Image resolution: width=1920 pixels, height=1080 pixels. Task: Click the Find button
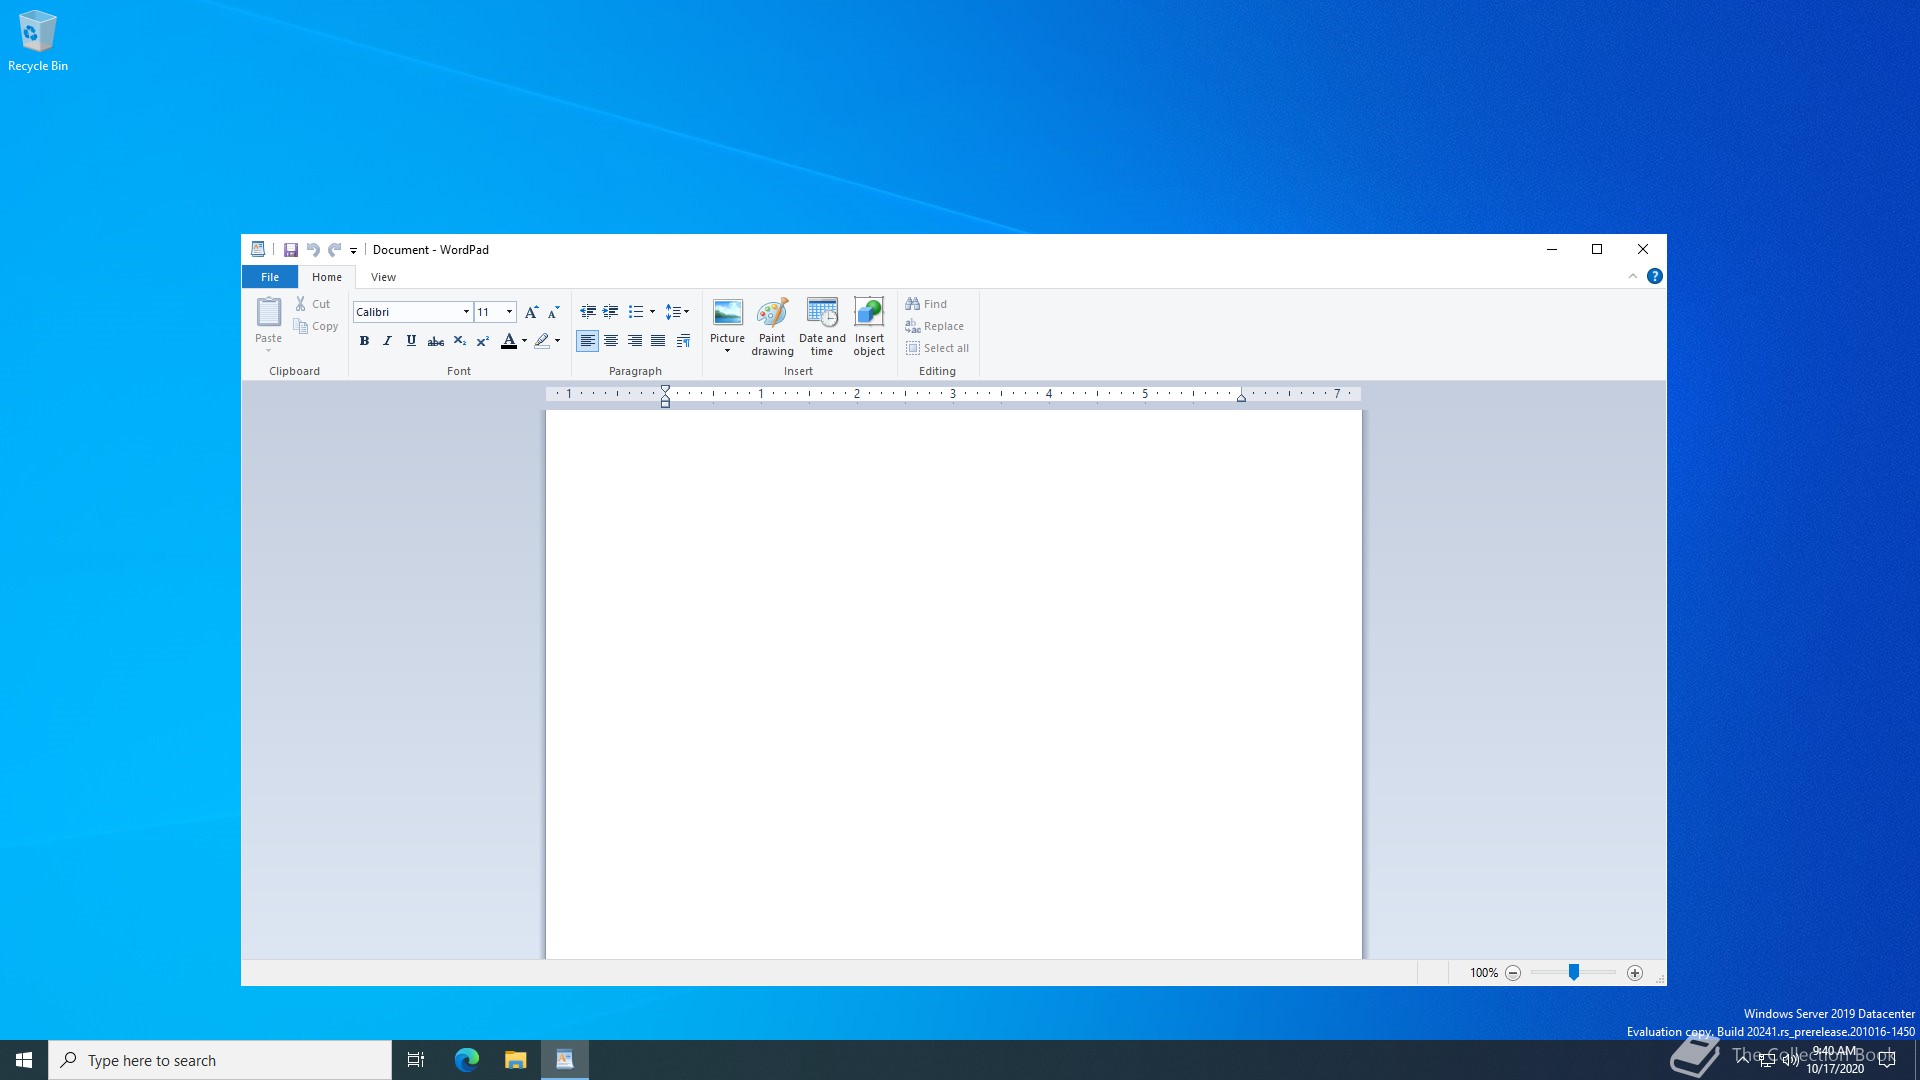tap(926, 304)
